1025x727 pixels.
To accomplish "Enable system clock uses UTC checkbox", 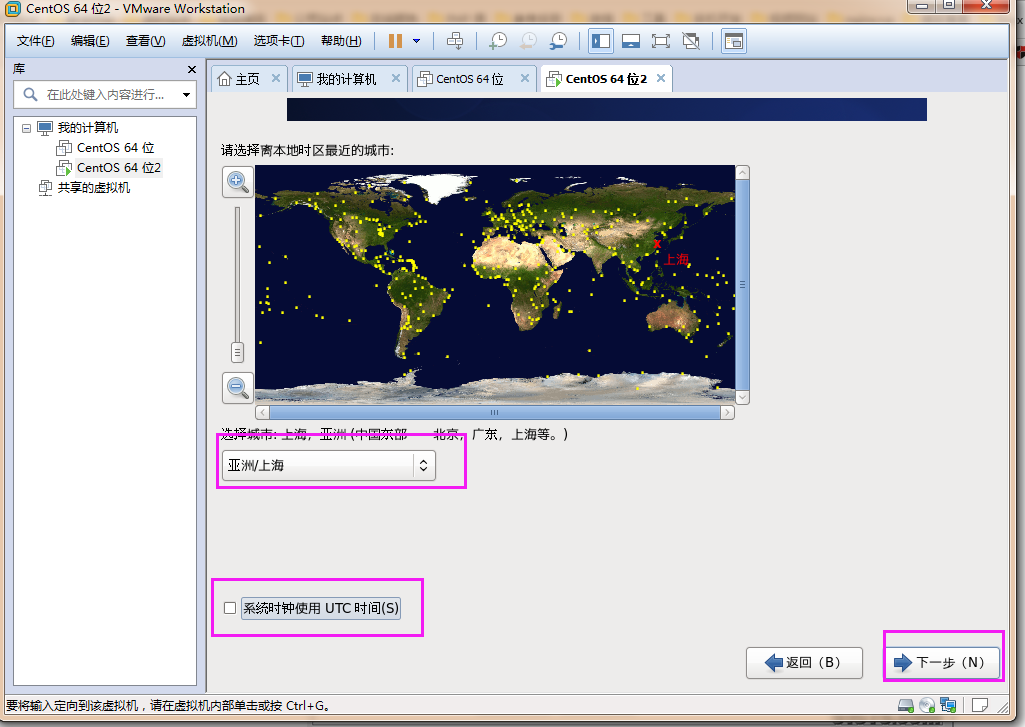I will pos(231,608).
